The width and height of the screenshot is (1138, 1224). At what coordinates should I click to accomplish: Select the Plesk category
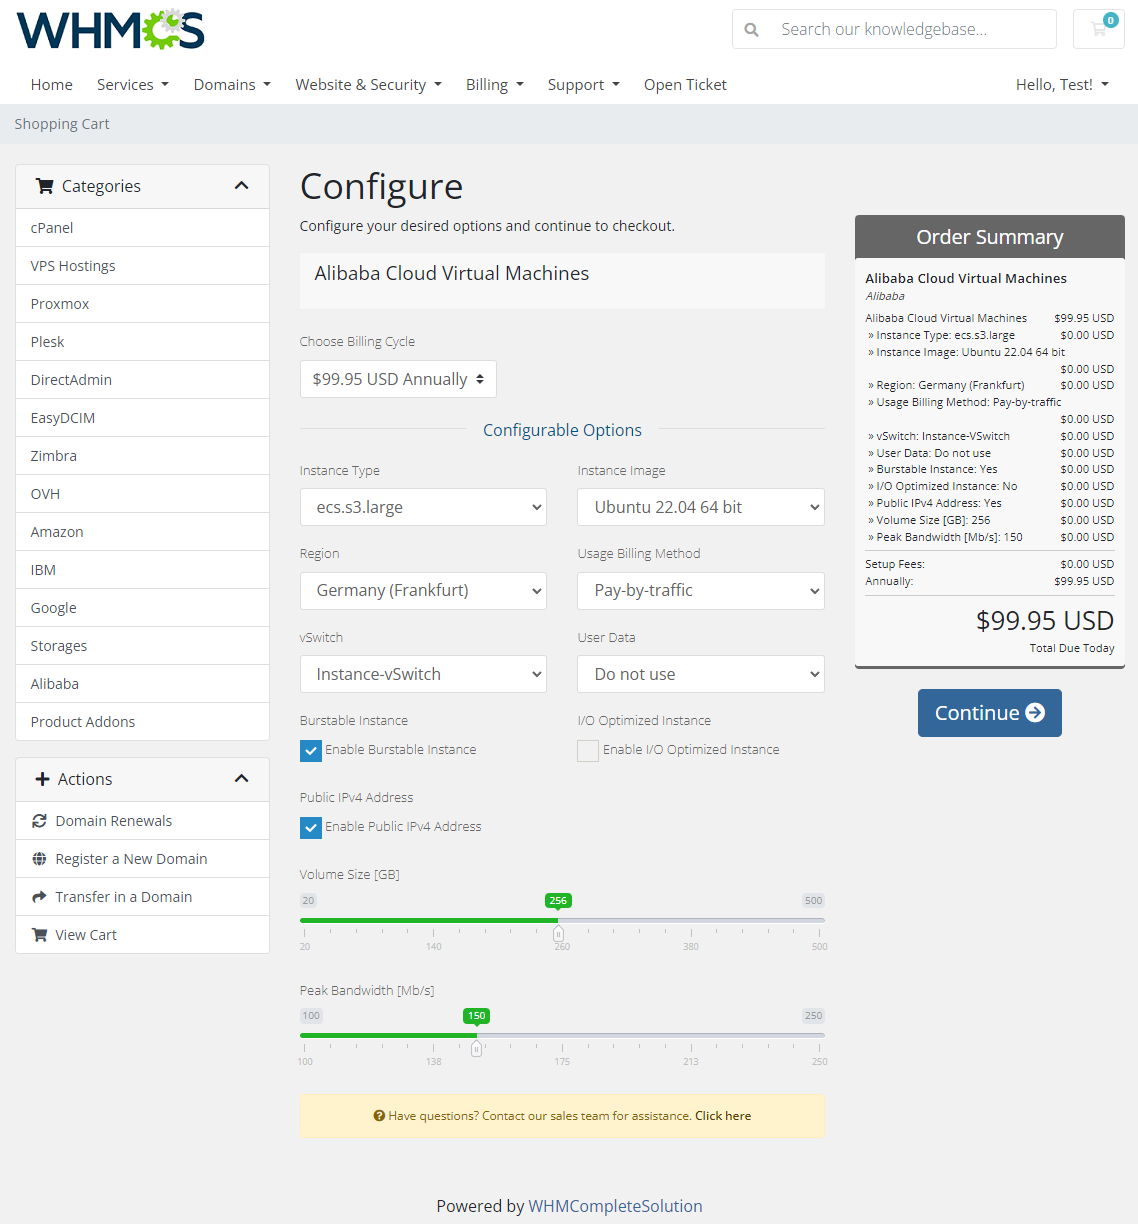click(143, 342)
